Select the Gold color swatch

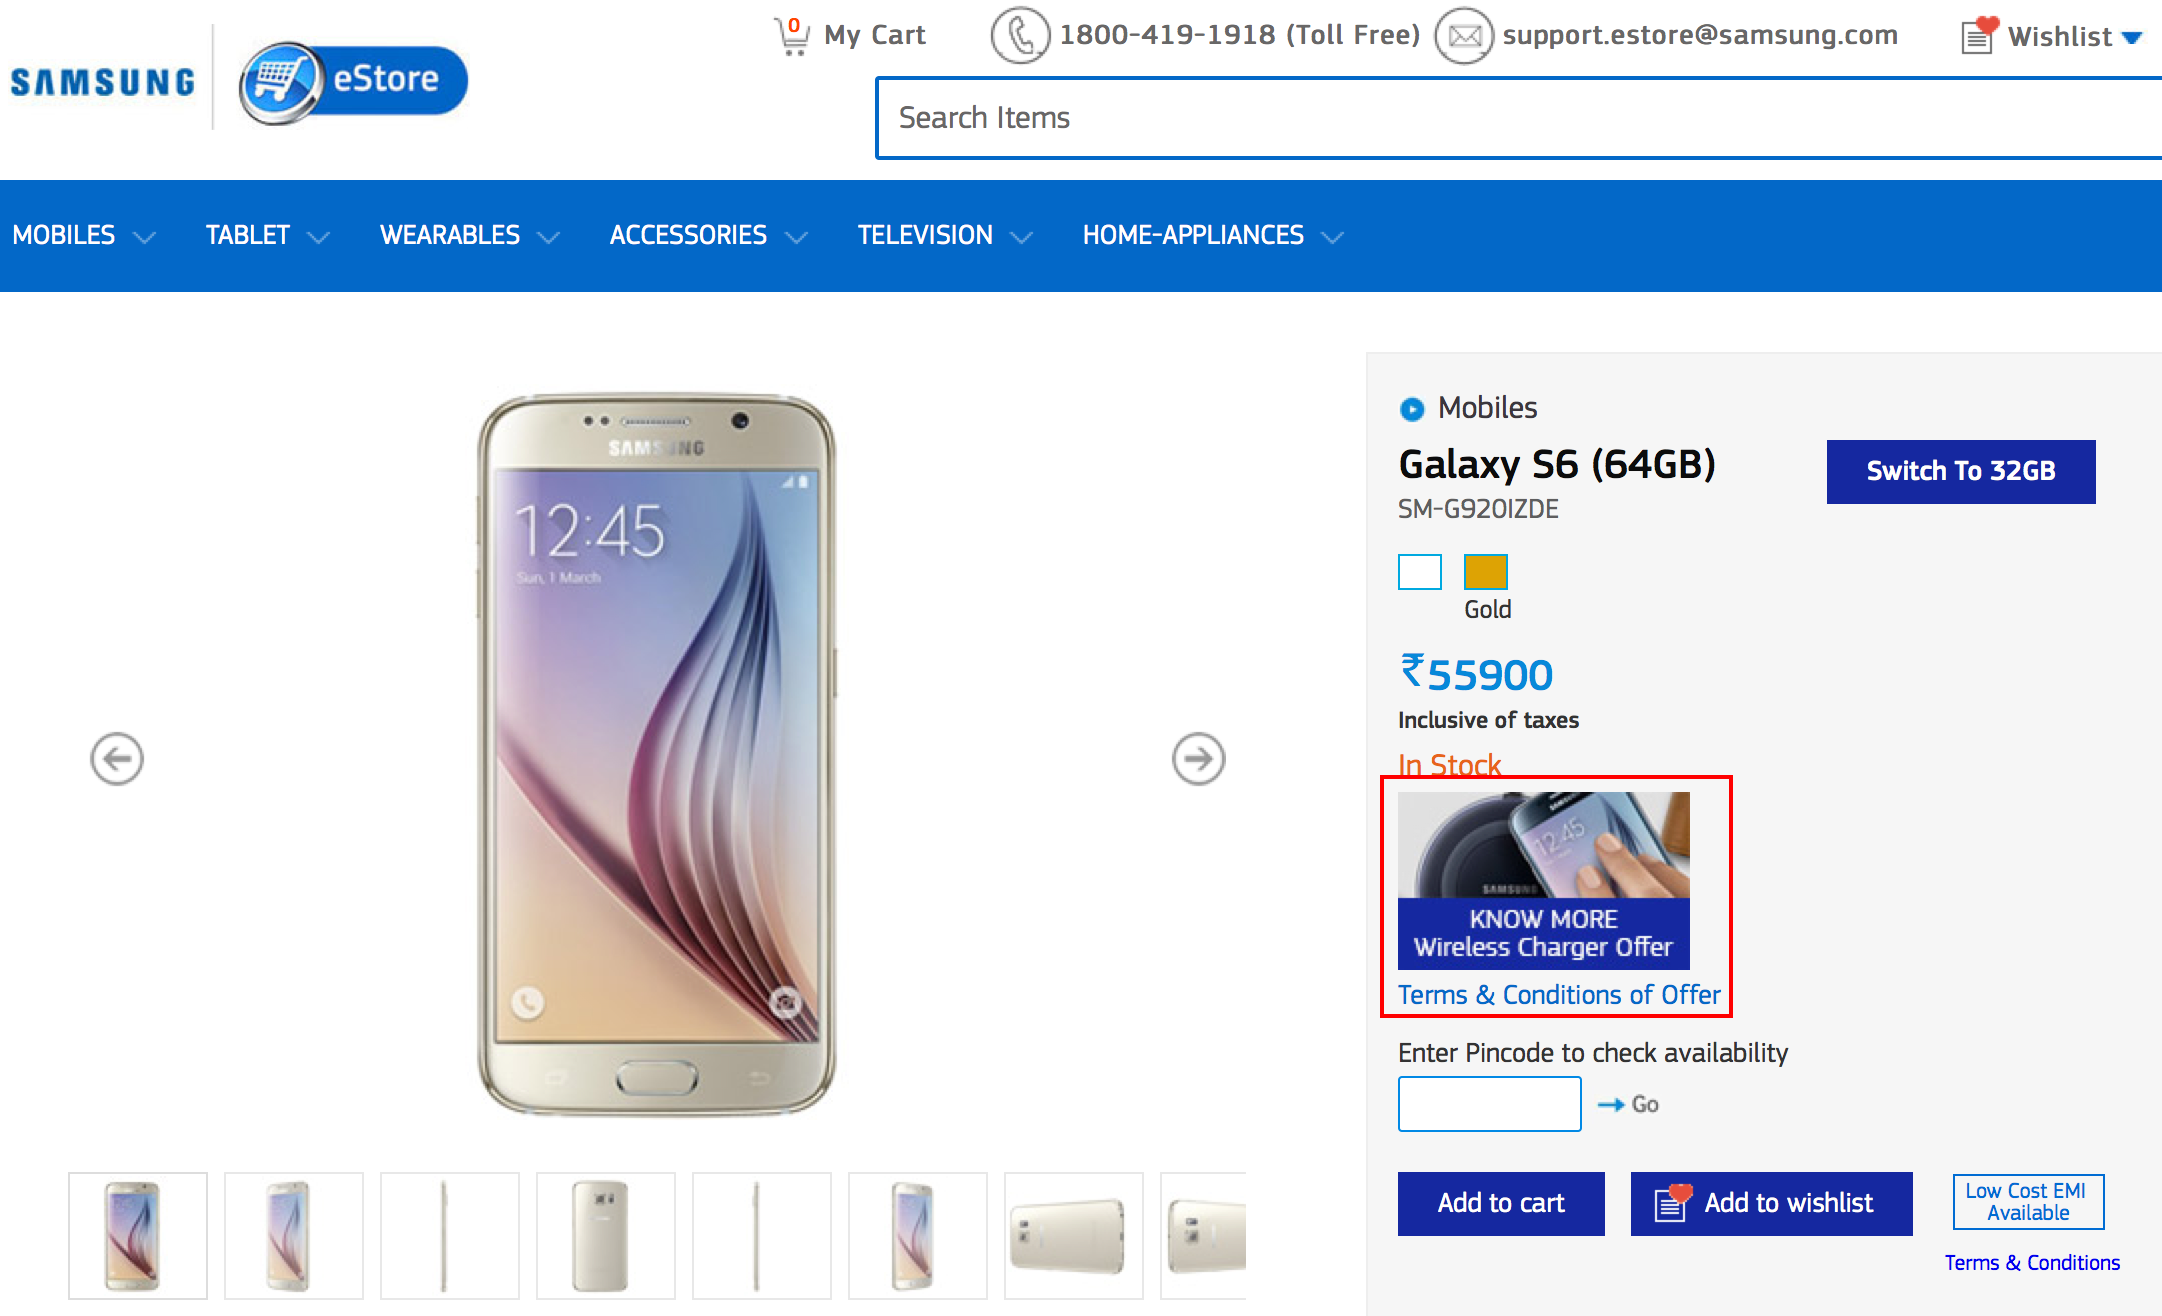pos(1485,572)
